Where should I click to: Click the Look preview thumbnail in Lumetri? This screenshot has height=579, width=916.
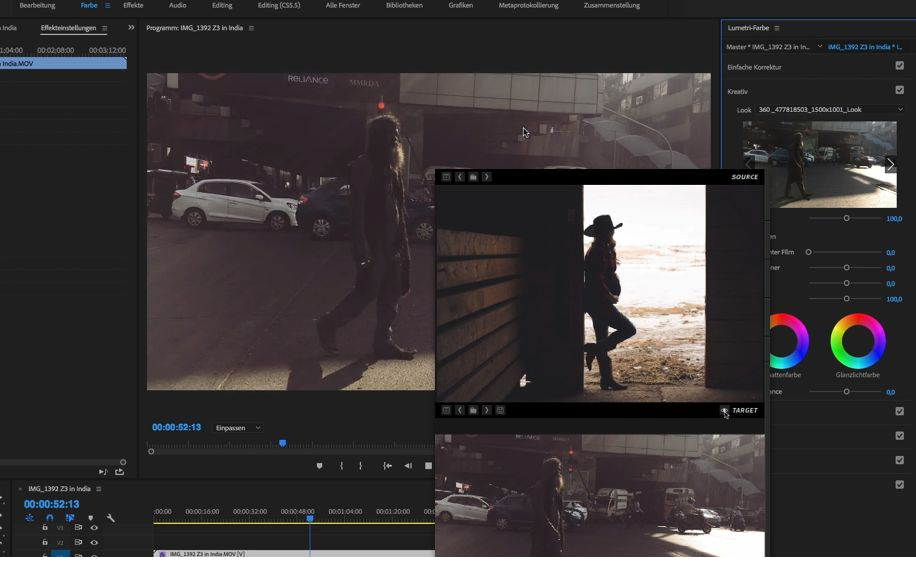(819, 164)
